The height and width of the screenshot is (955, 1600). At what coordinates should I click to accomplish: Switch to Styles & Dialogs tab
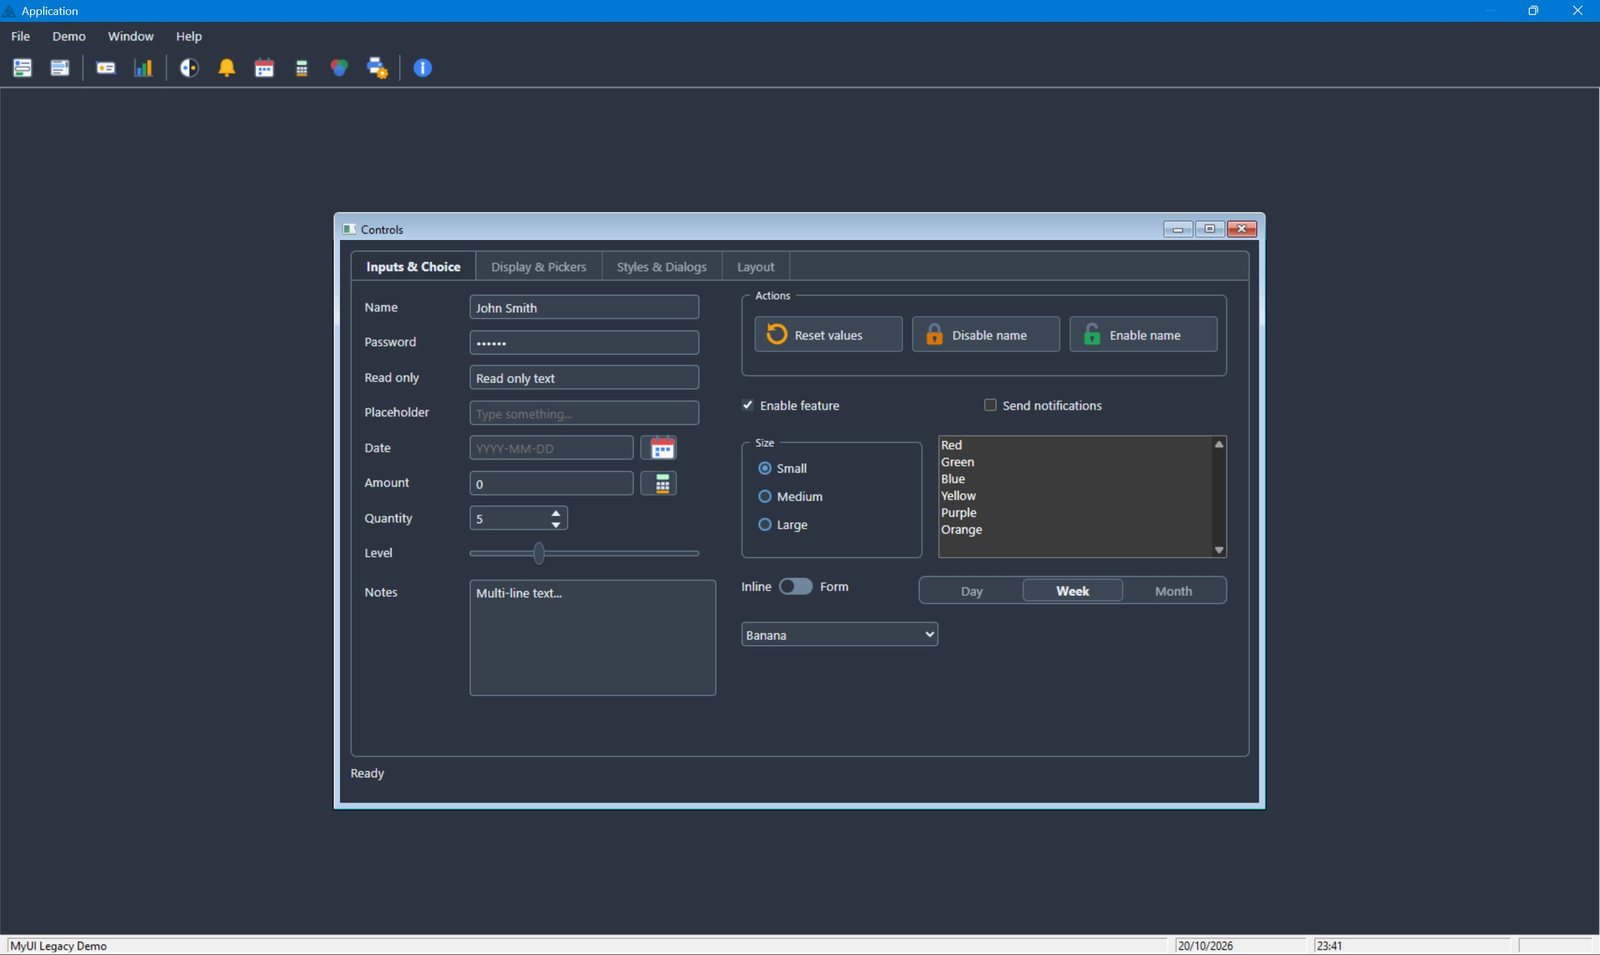(662, 267)
